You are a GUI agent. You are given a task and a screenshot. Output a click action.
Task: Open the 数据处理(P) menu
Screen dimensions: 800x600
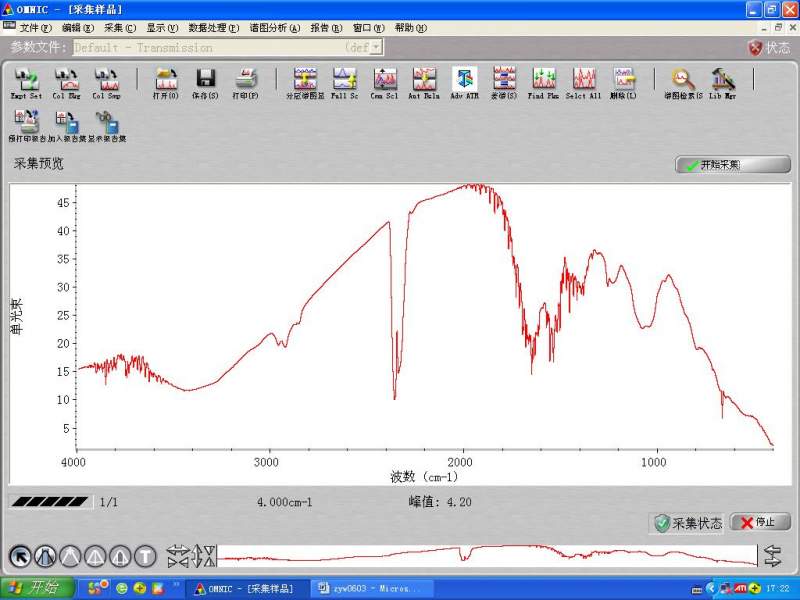214,28
